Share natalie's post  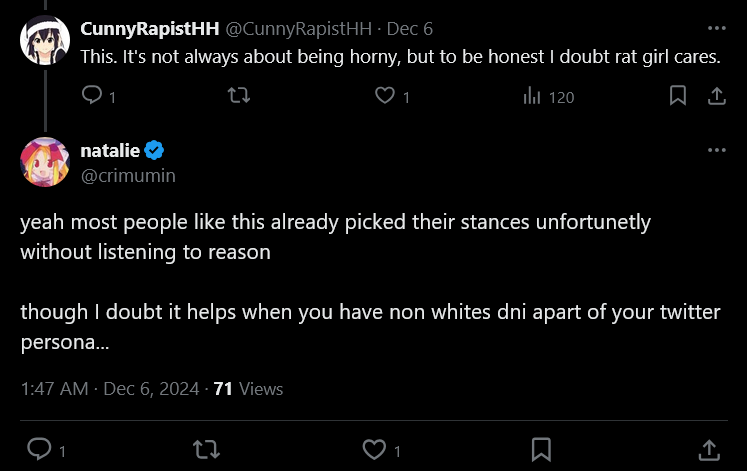(x=709, y=450)
